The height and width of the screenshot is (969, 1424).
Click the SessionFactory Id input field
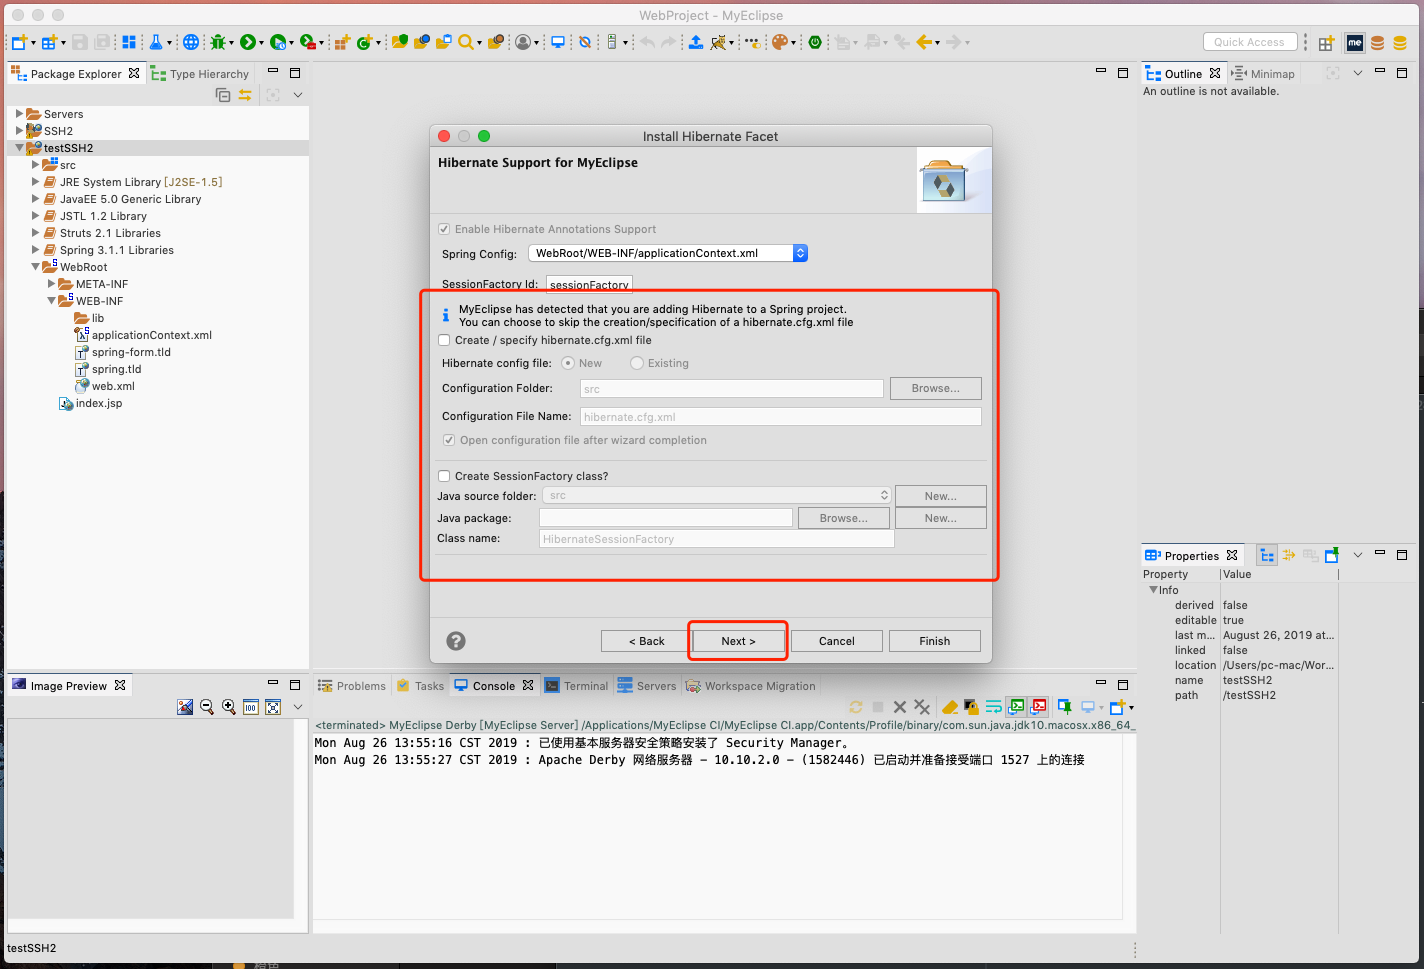pos(589,284)
